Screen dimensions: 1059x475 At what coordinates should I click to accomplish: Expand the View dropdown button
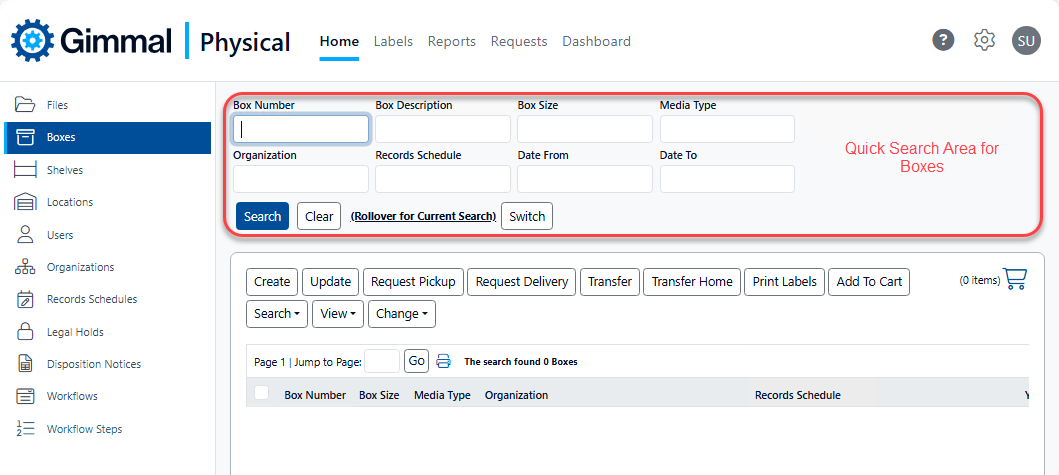[x=338, y=314]
